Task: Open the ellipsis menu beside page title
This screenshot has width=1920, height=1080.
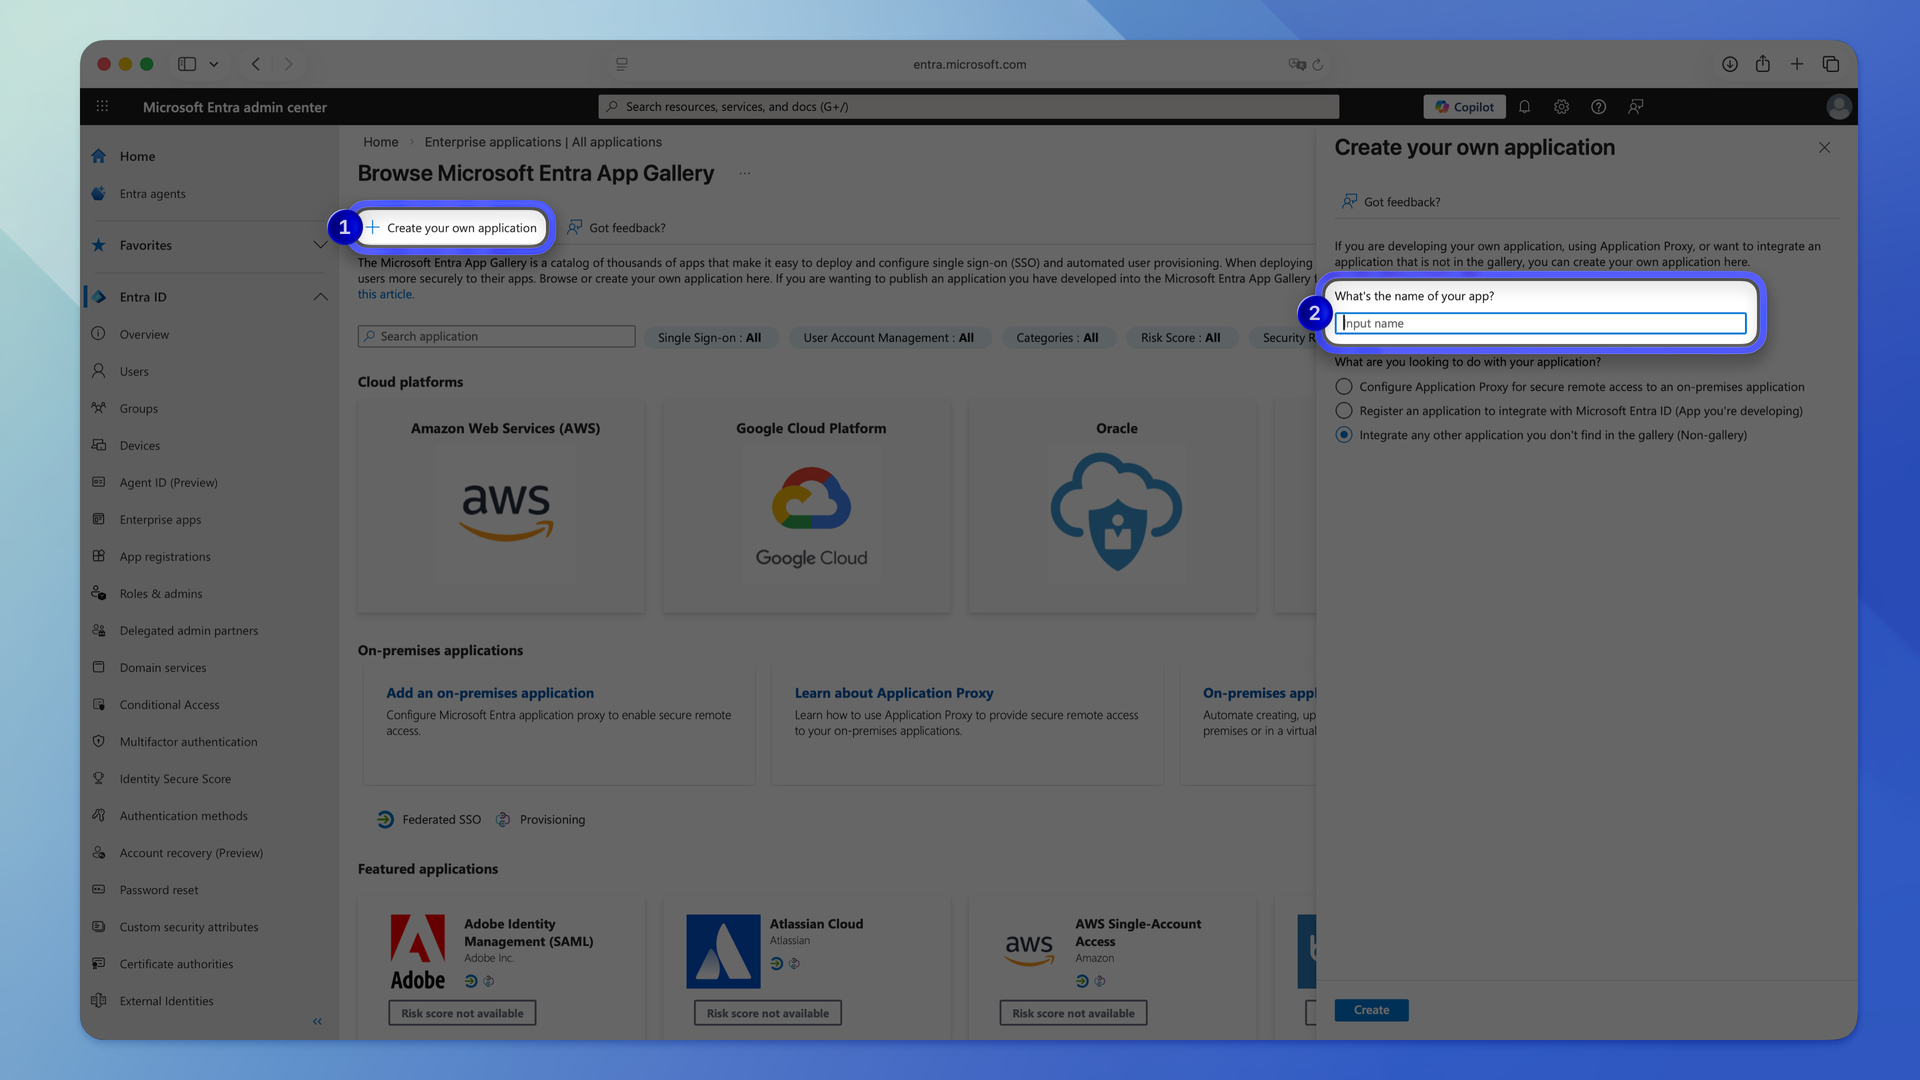Action: (x=745, y=173)
